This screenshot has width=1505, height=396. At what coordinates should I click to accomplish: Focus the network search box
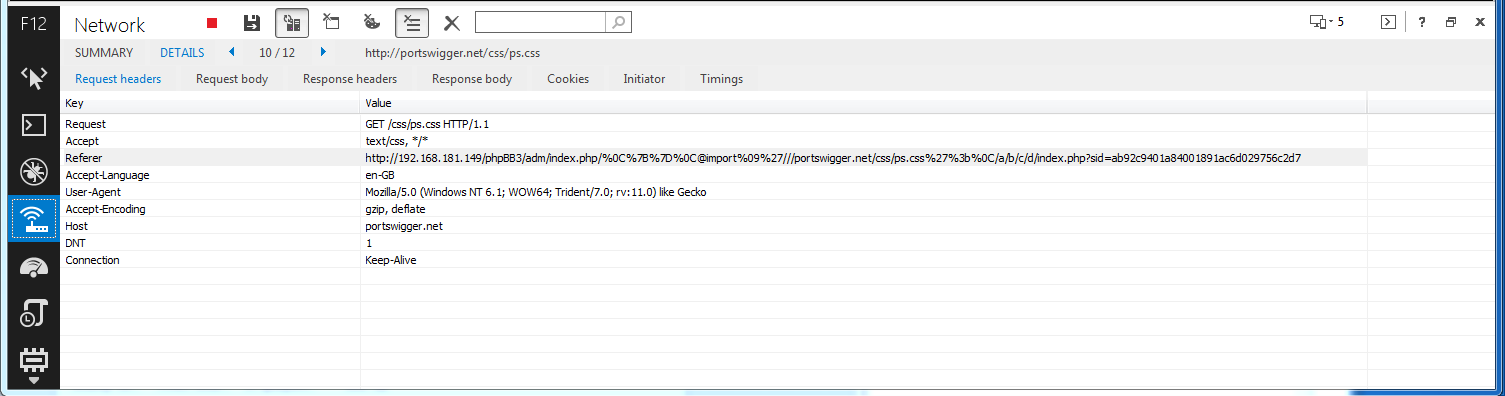[540, 22]
